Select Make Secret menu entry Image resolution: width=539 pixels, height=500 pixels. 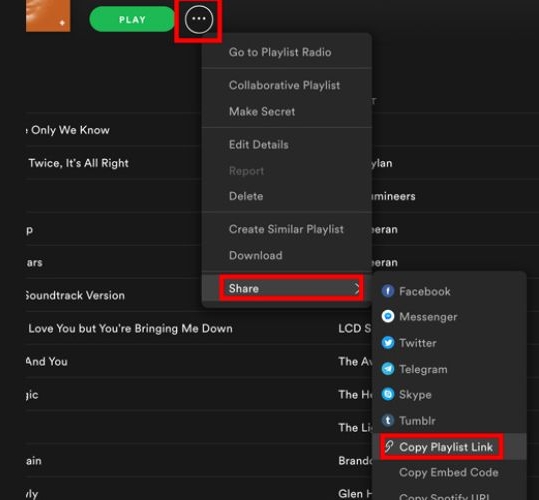click(x=262, y=111)
